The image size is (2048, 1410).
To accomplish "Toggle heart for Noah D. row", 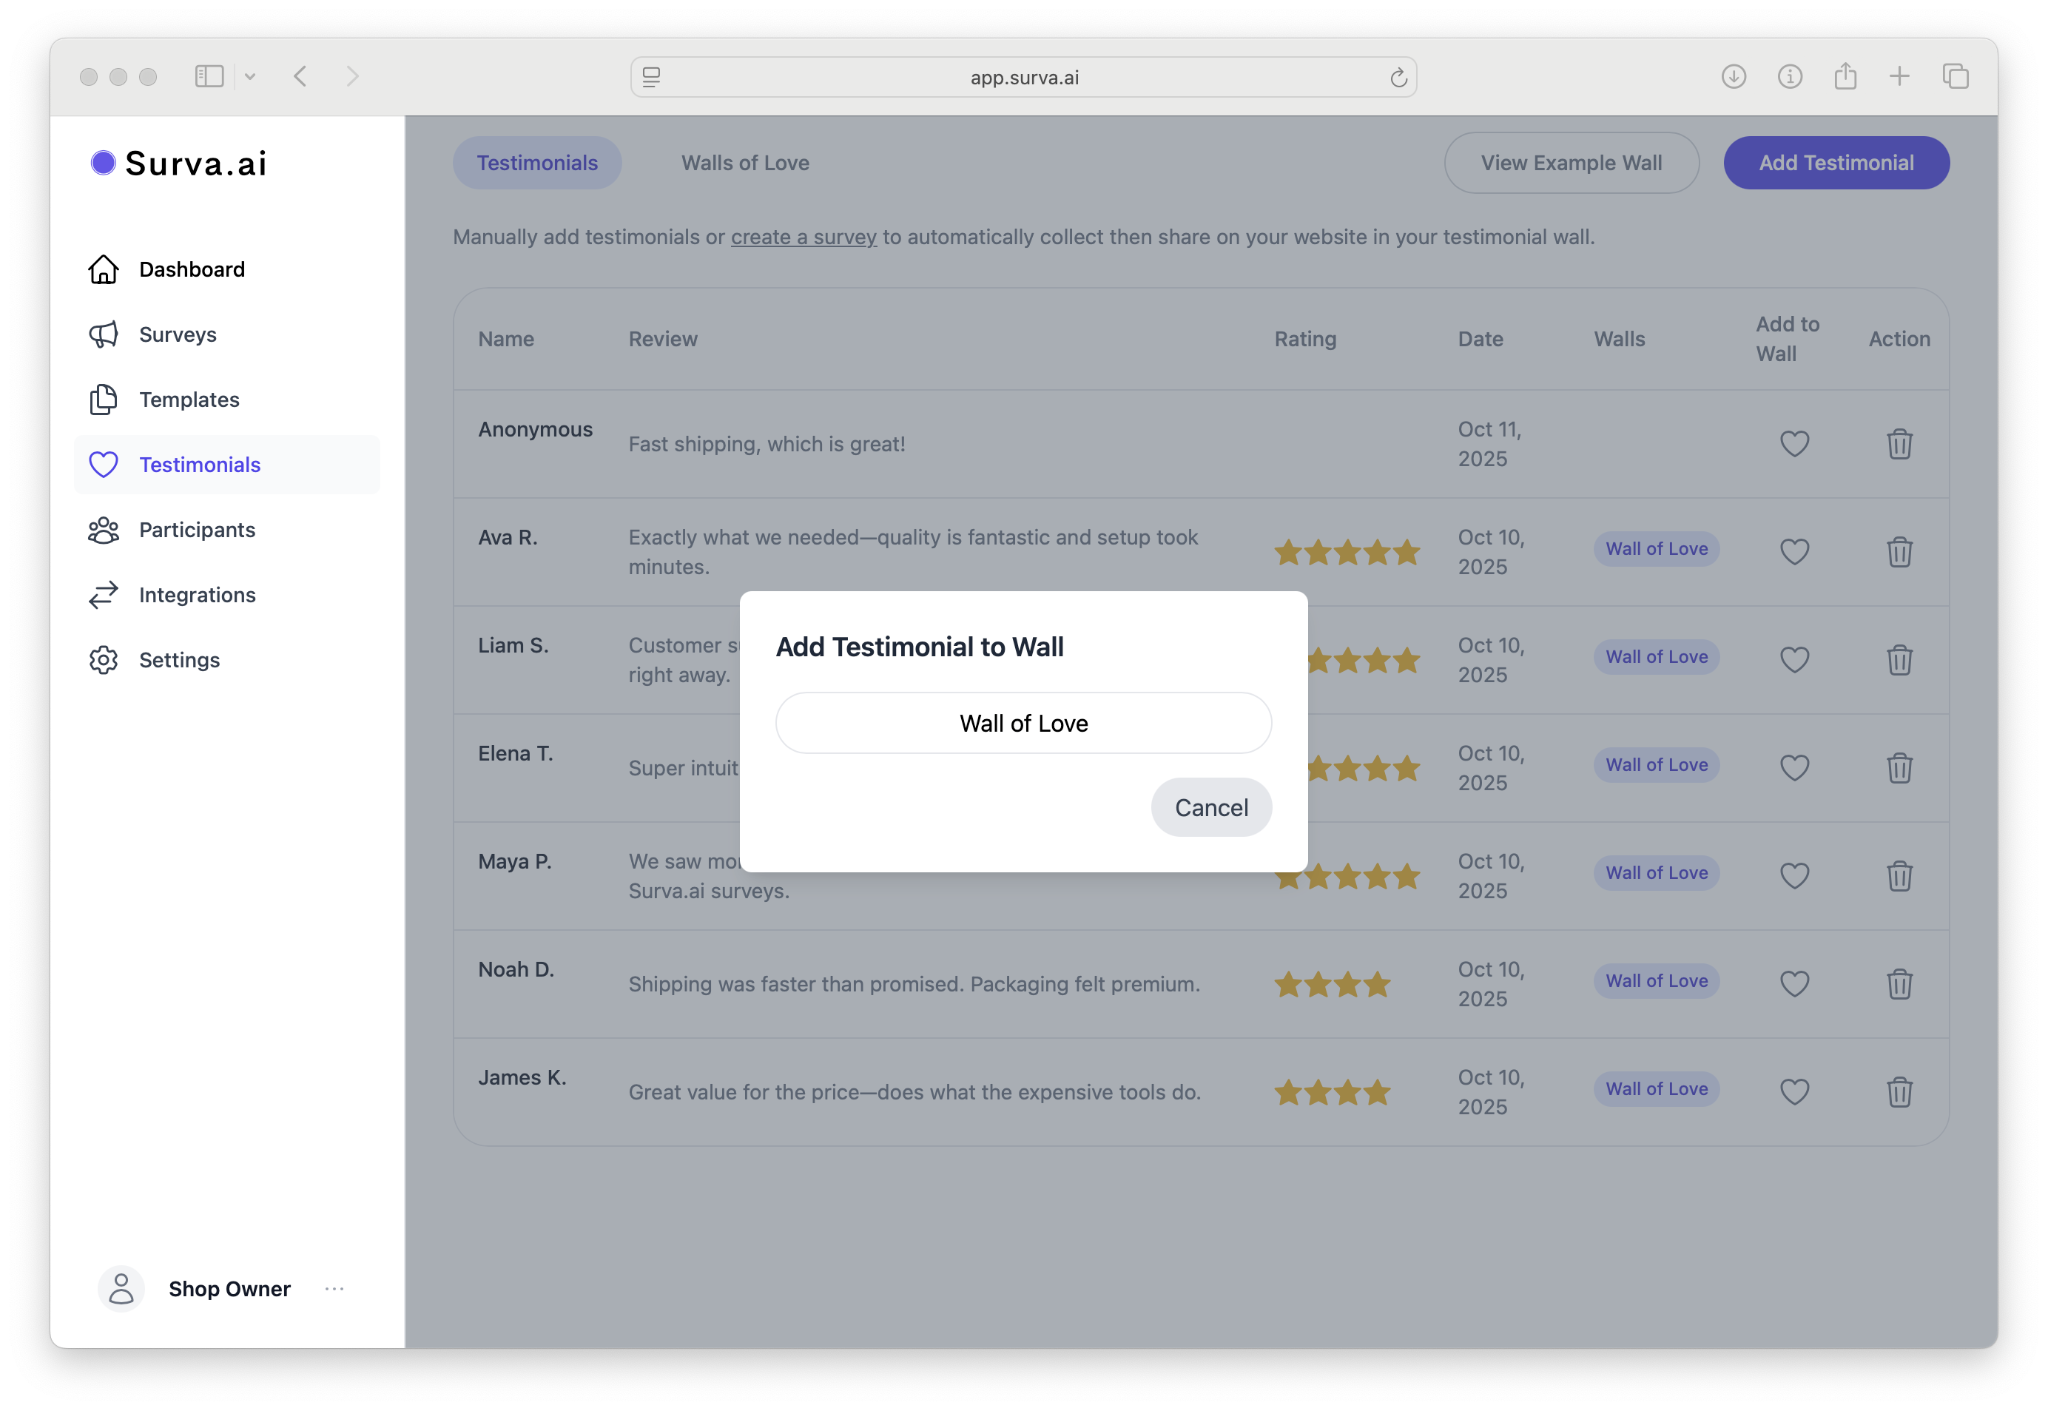I will pyautogui.click(x=1794, y=983).
